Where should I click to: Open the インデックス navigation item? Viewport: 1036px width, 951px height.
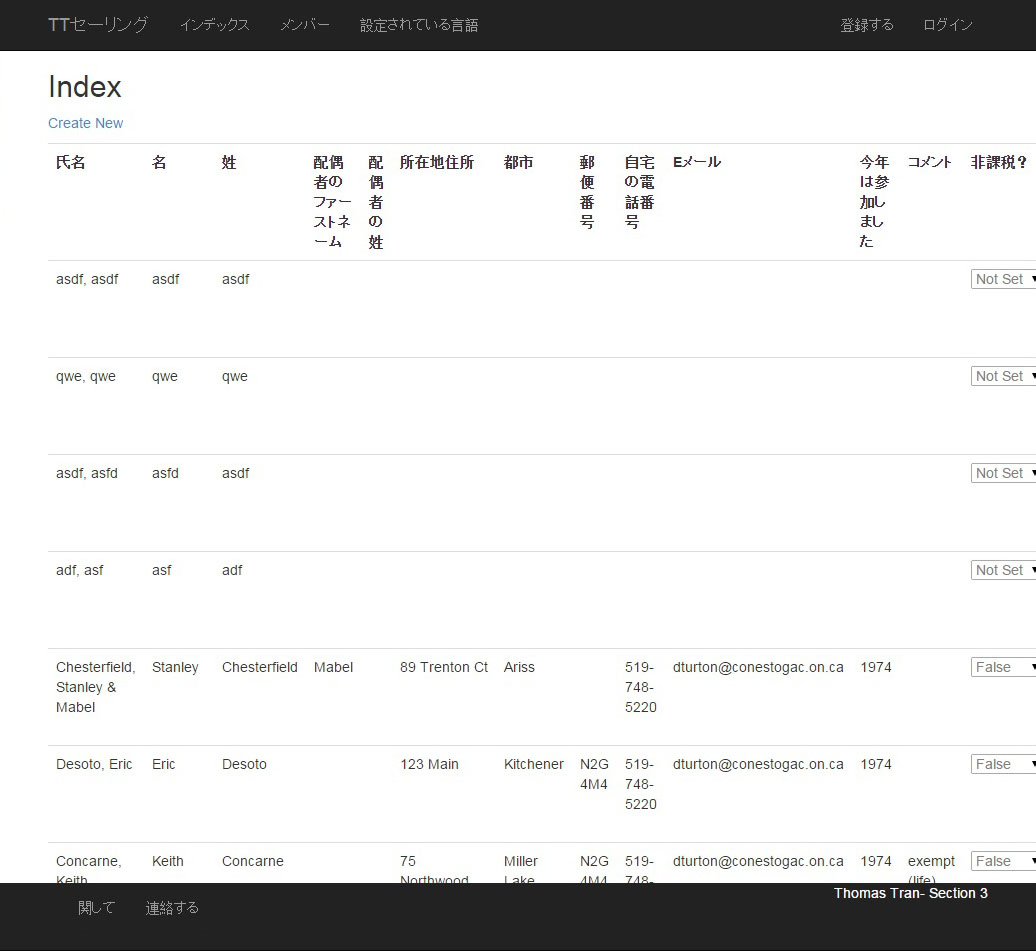click(214, 25)
